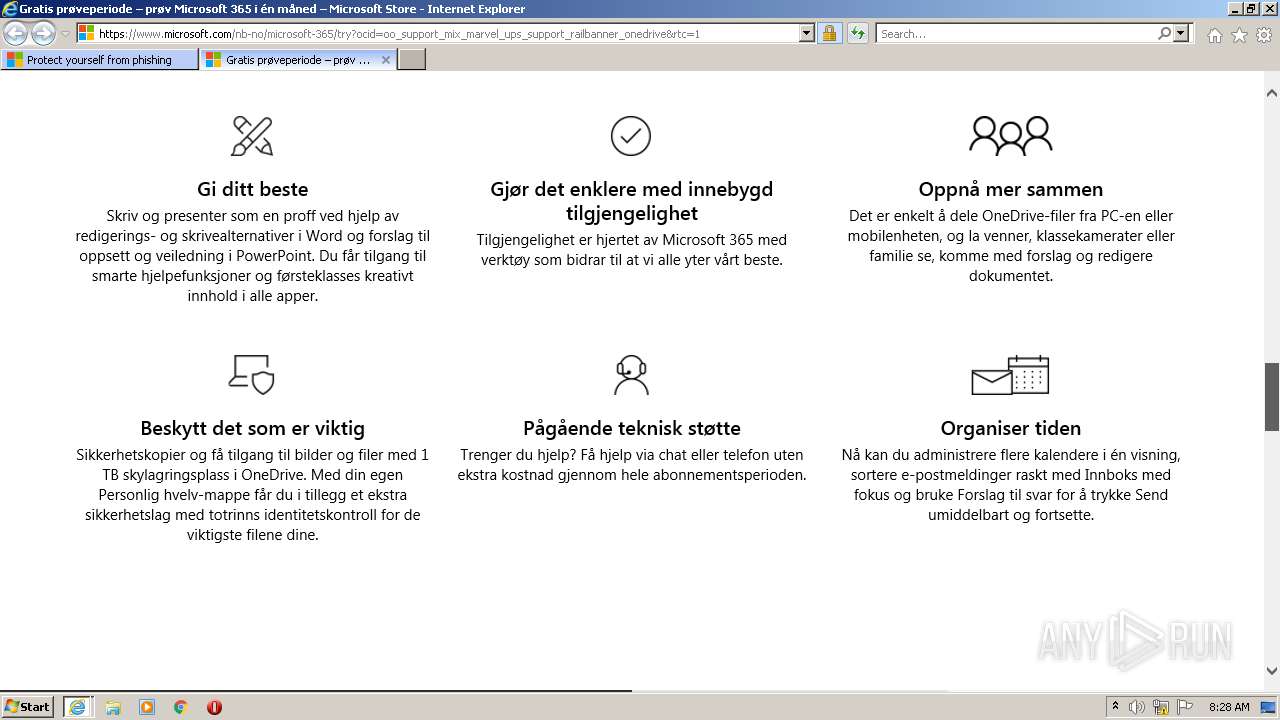
Task: Click the three people group icon
Action: pos(1011,135)
